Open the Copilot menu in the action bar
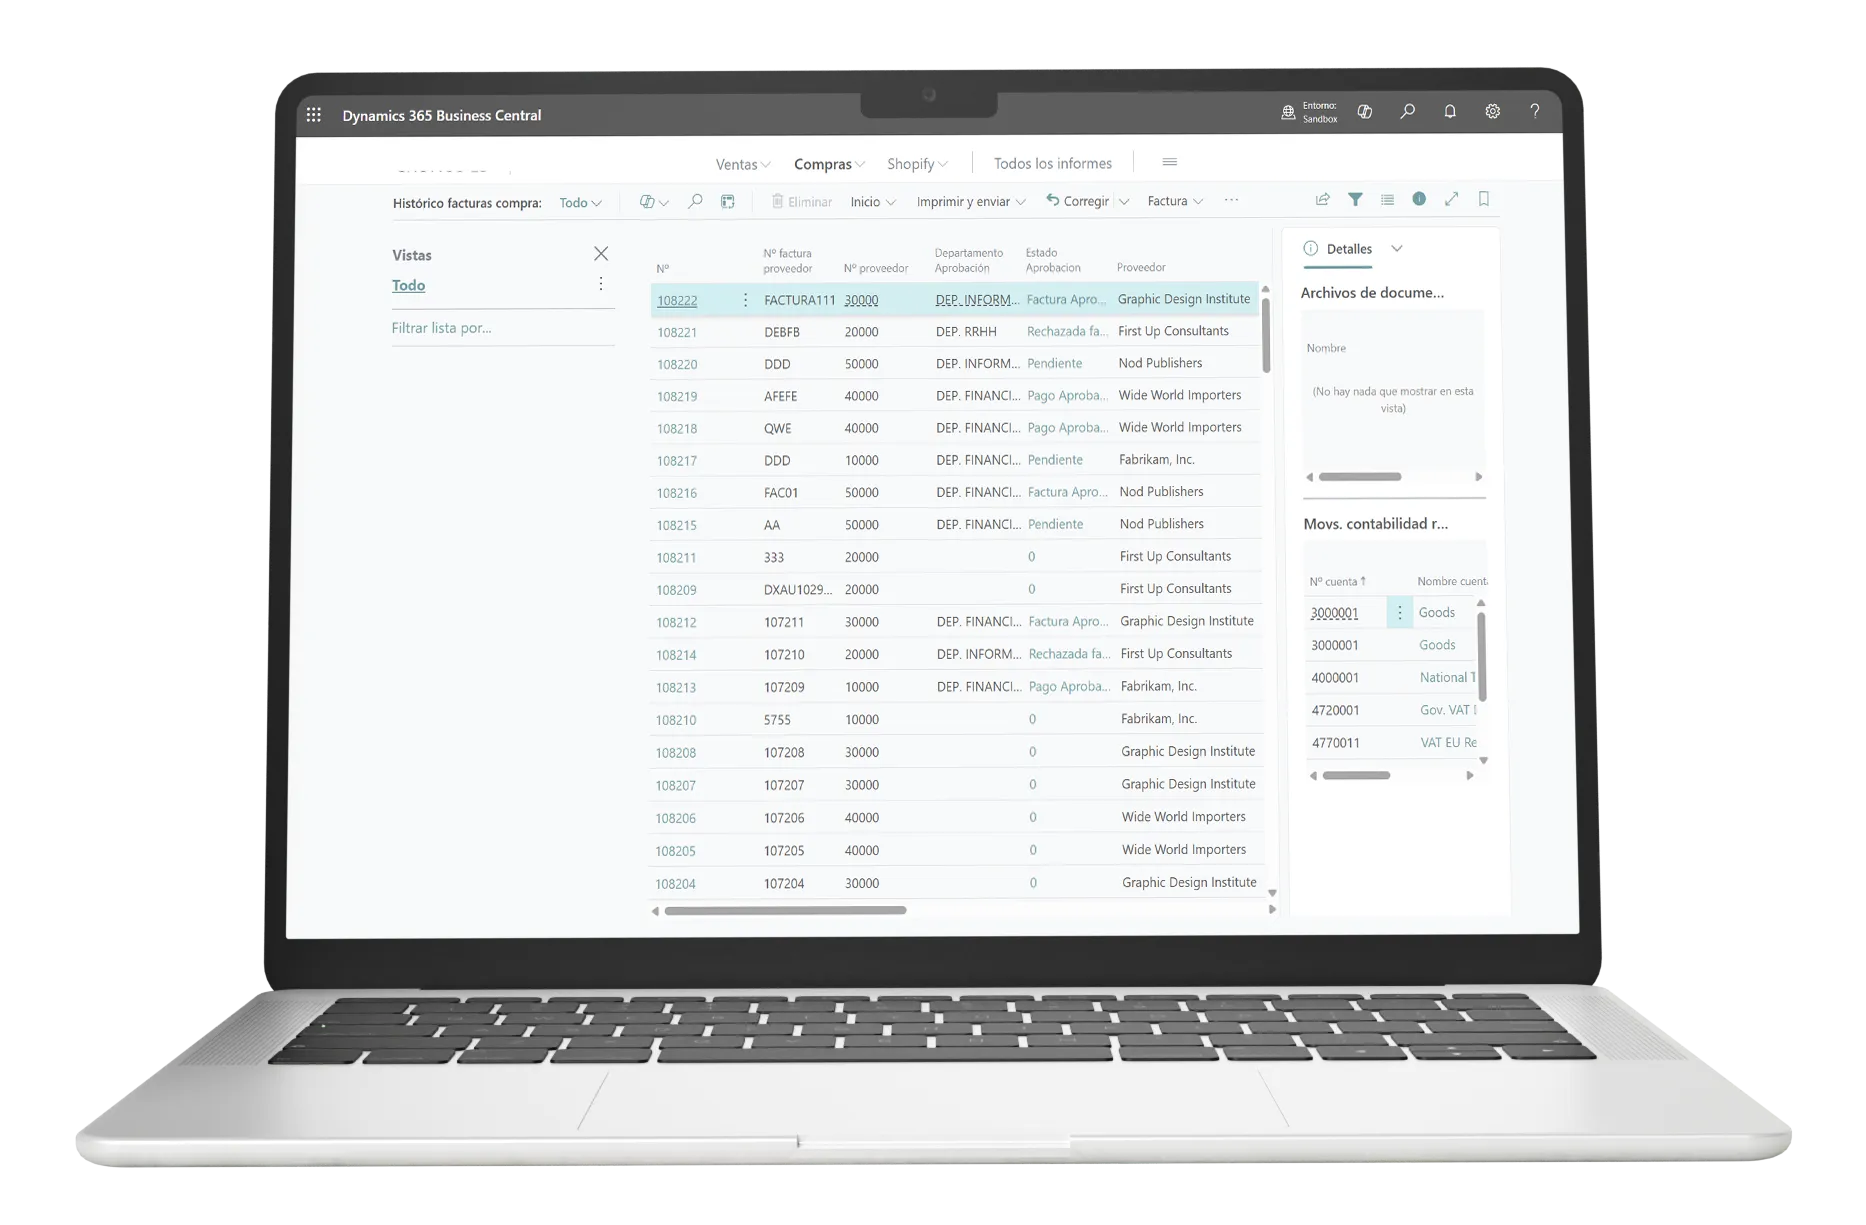The width and height of the screenshot is (1866, 1225). pyautogui.click(x=654, y=202)
